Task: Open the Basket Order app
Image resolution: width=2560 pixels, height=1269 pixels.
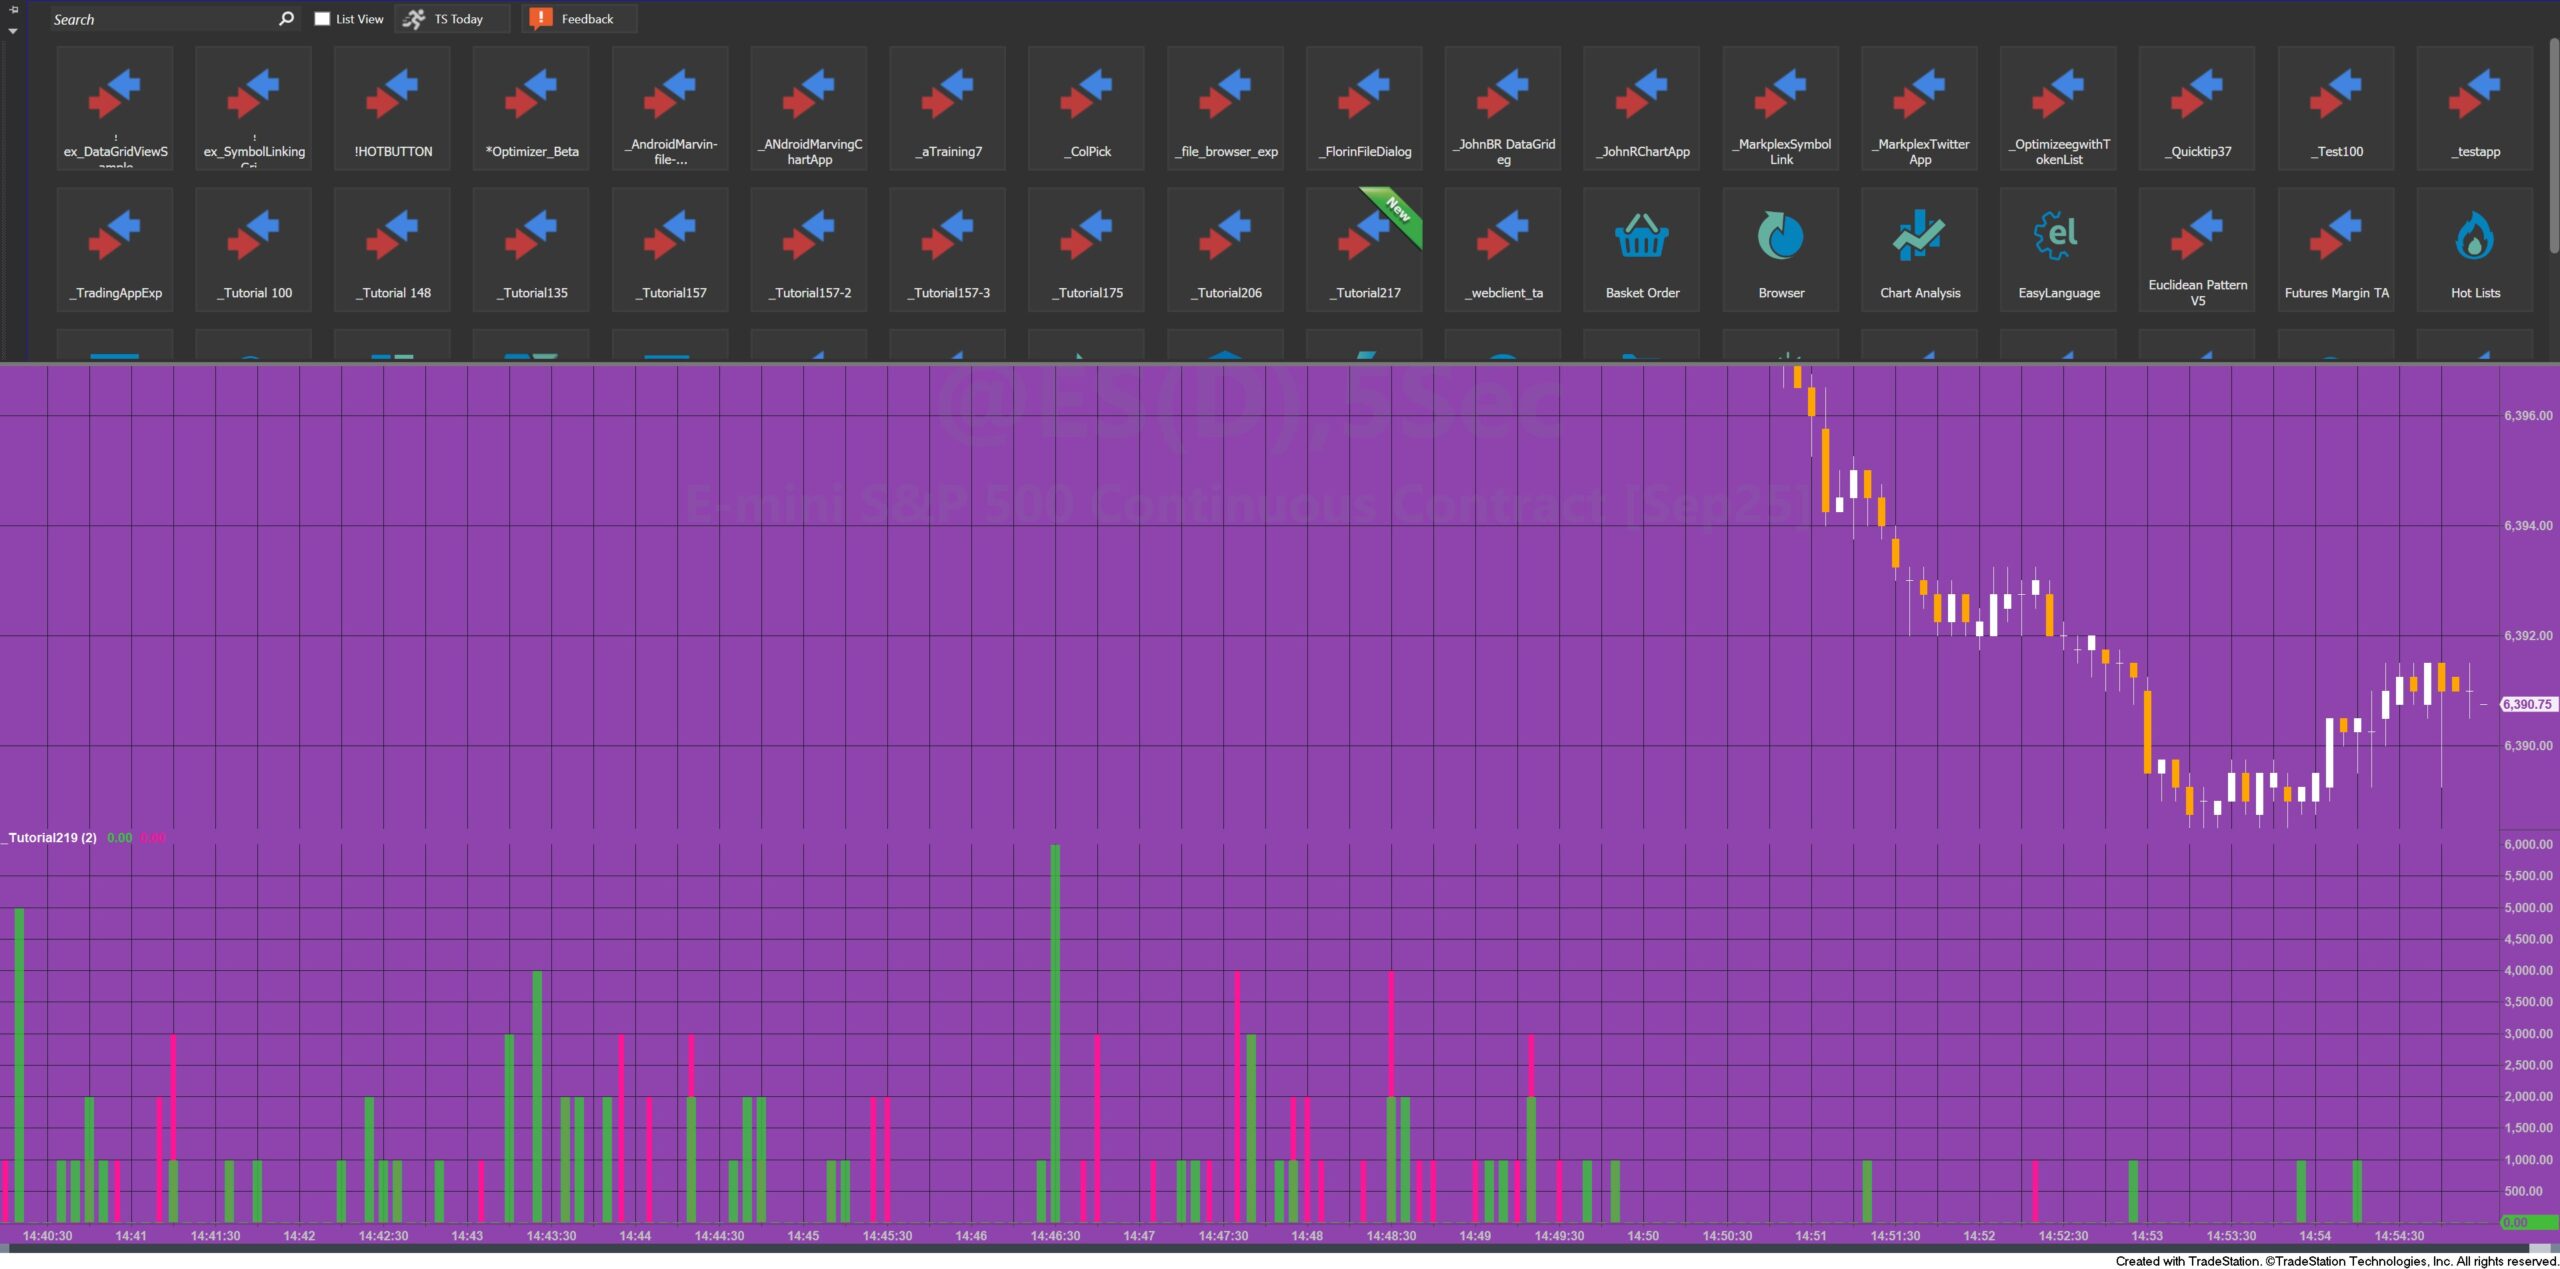Action: pyautogui.click(x=1641, y=249)
